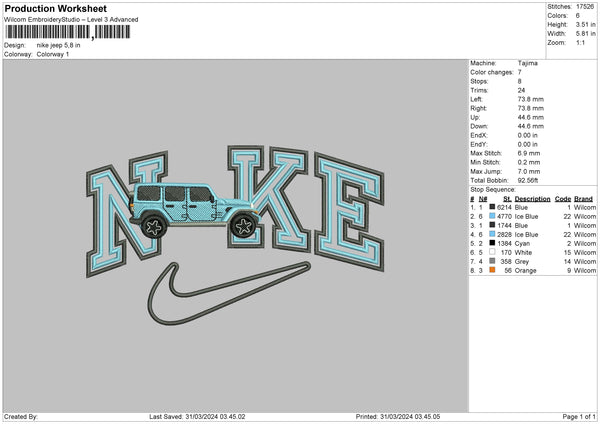Click the Printed timestamp 31/03/2024 03.45.05

point(410,417)
